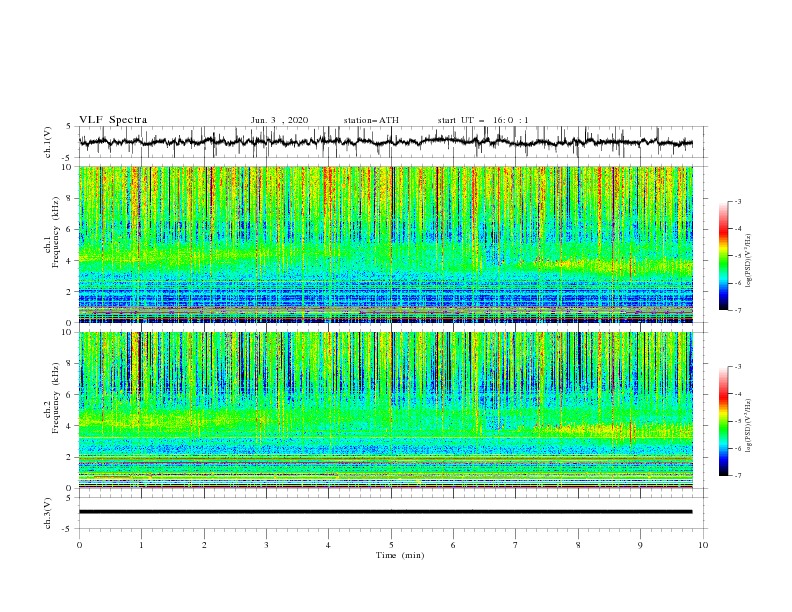Click the log(PSD) label beside ch.2 colorbar
Viewport: 792px width, 612px height.
pos(750,426)
